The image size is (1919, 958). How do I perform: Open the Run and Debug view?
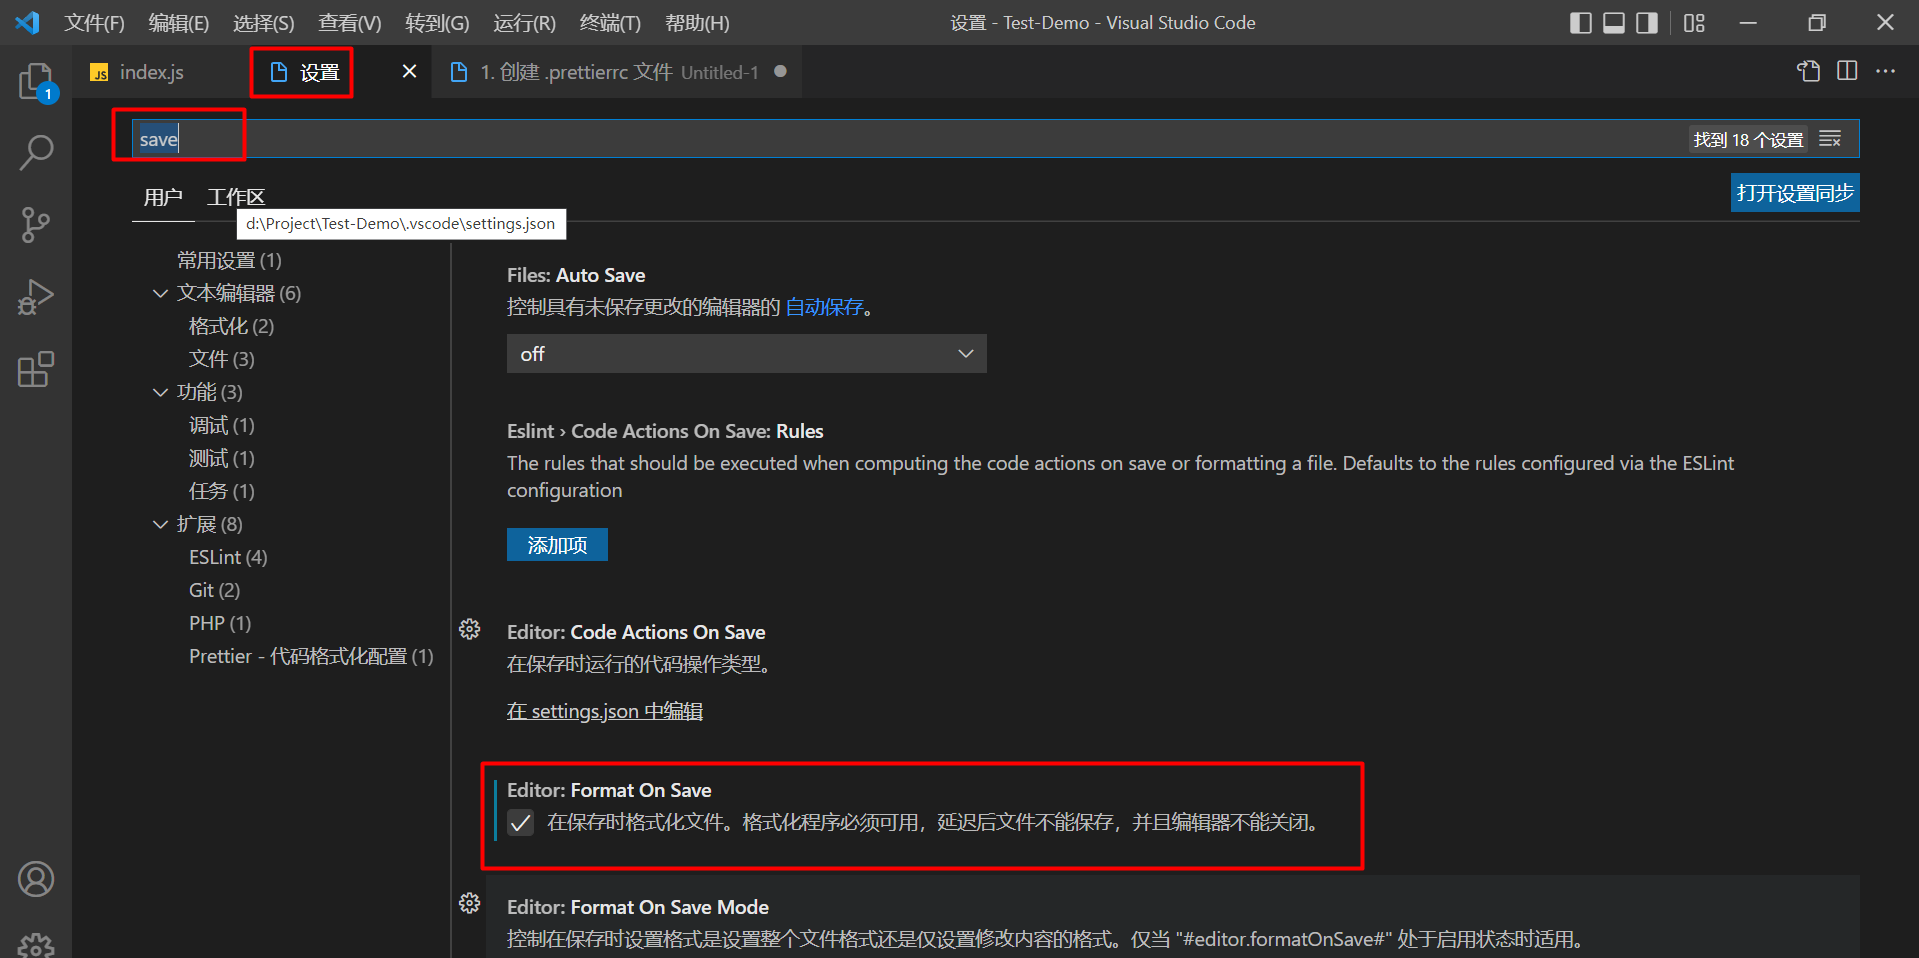coord(36,297)
